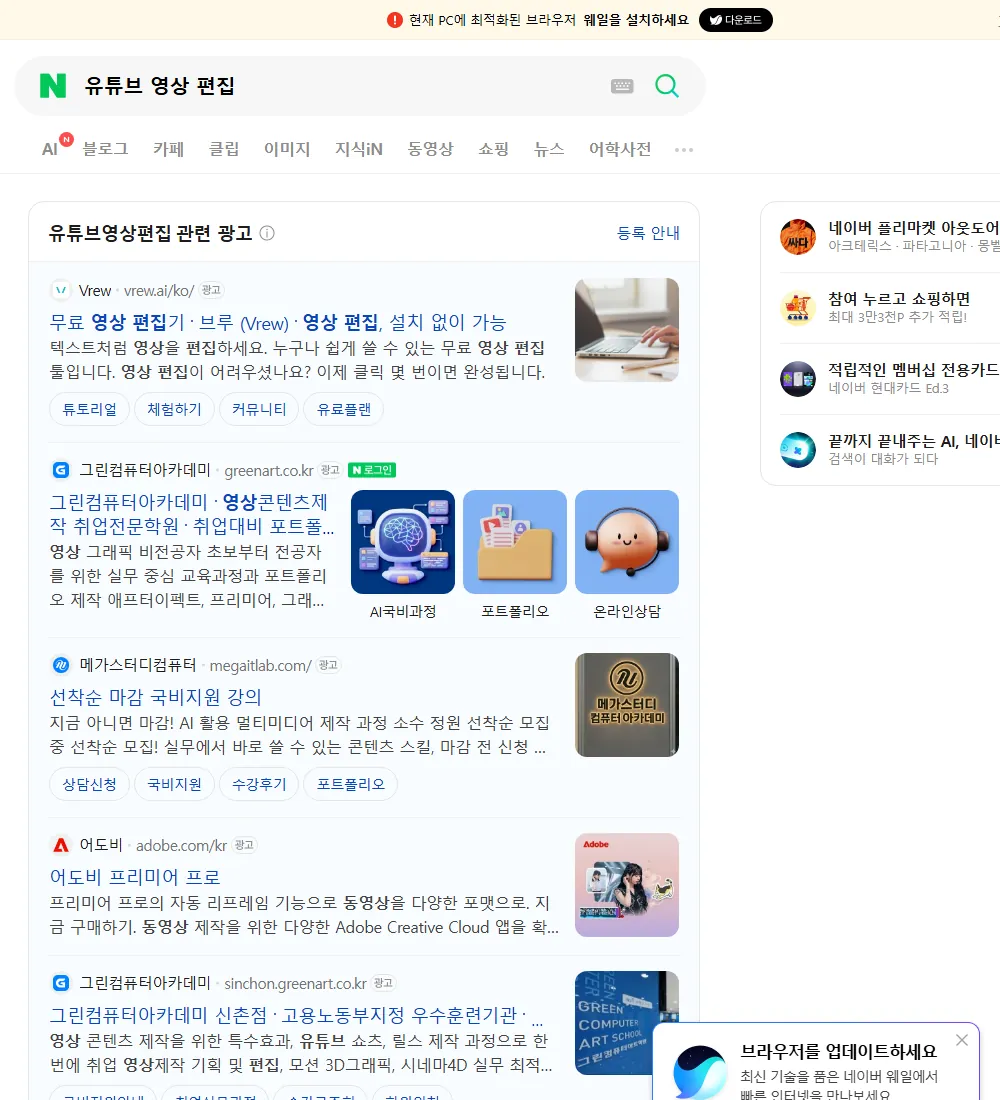Open the 선착순 마감 국비지원 강의 link
The image size is (1000, 1100).
tap(155, 697)
